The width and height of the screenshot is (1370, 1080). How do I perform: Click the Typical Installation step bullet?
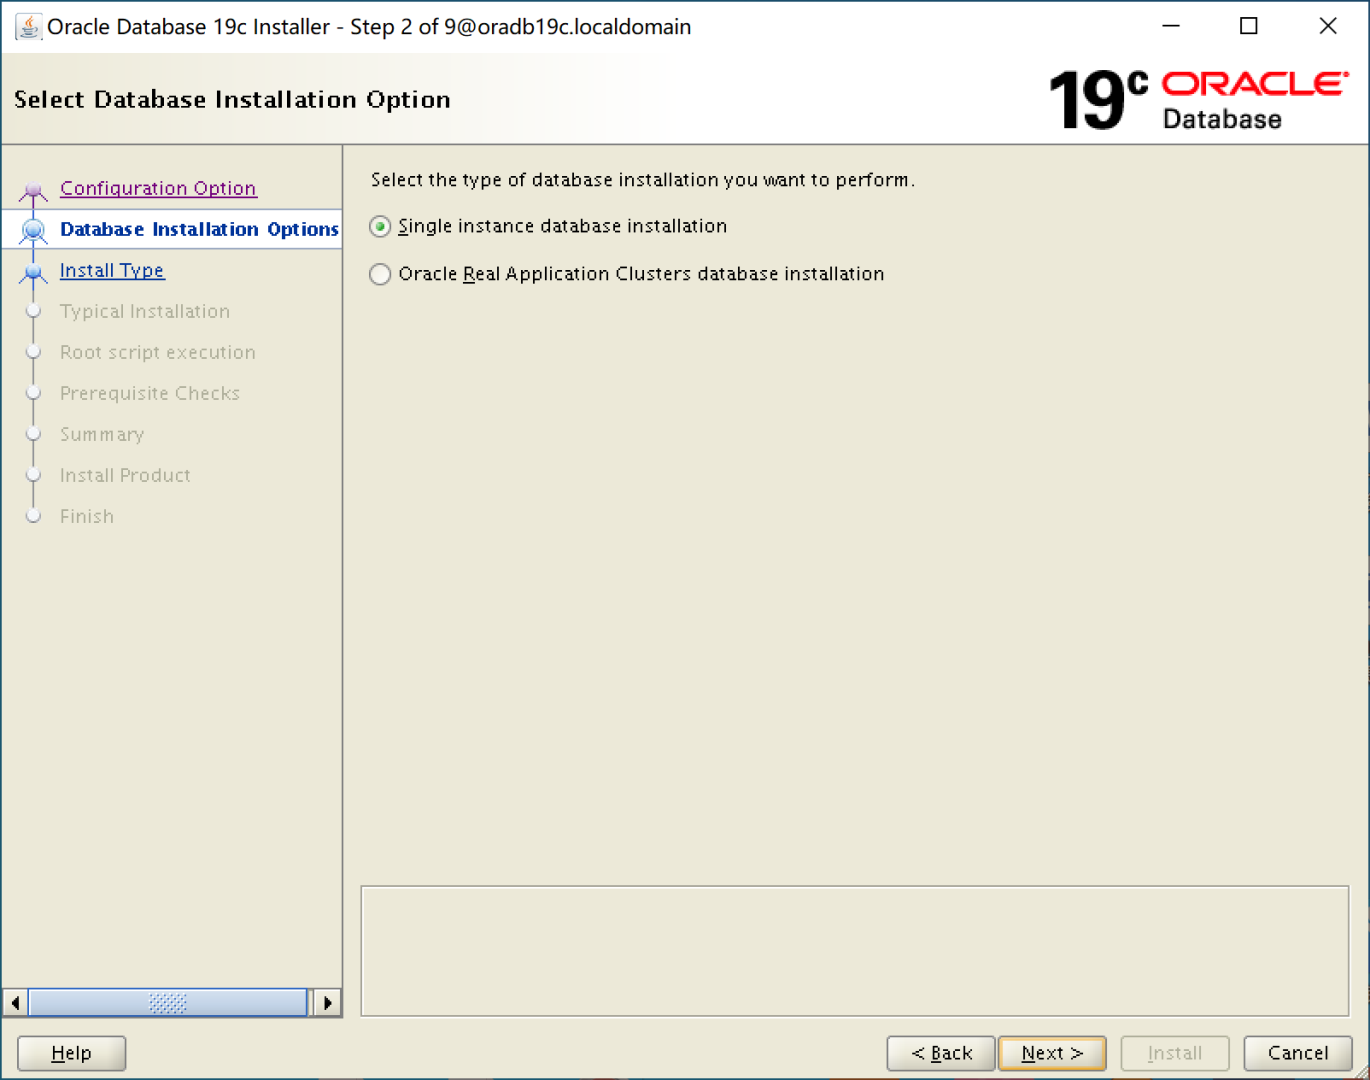coord(33,311)
